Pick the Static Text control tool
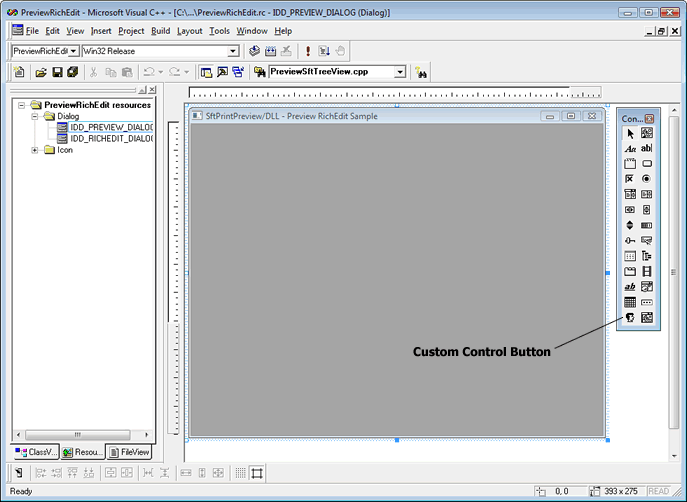Image resolution: width=687 pixels, height=502 pixels. click(x=631, y=148)
